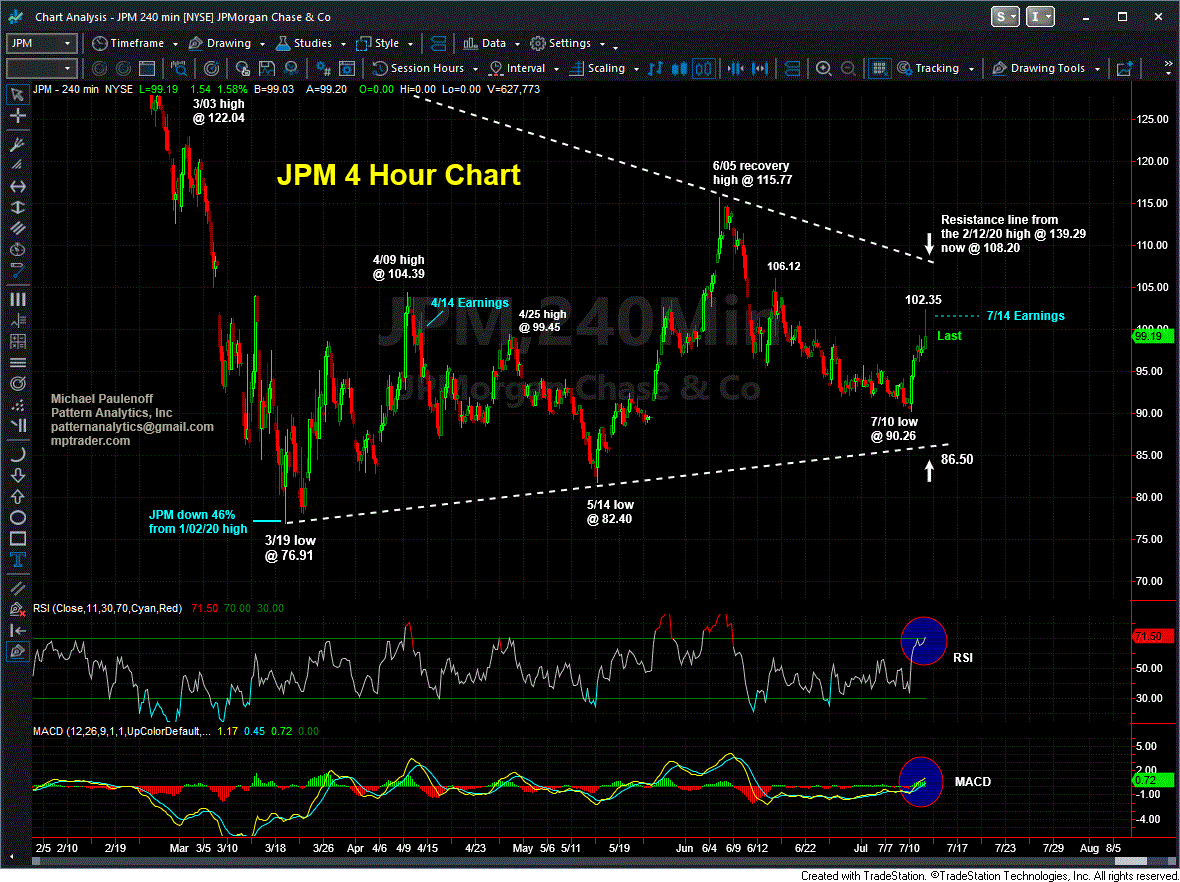Select the up arrow drawing tool

coord(17,497)
